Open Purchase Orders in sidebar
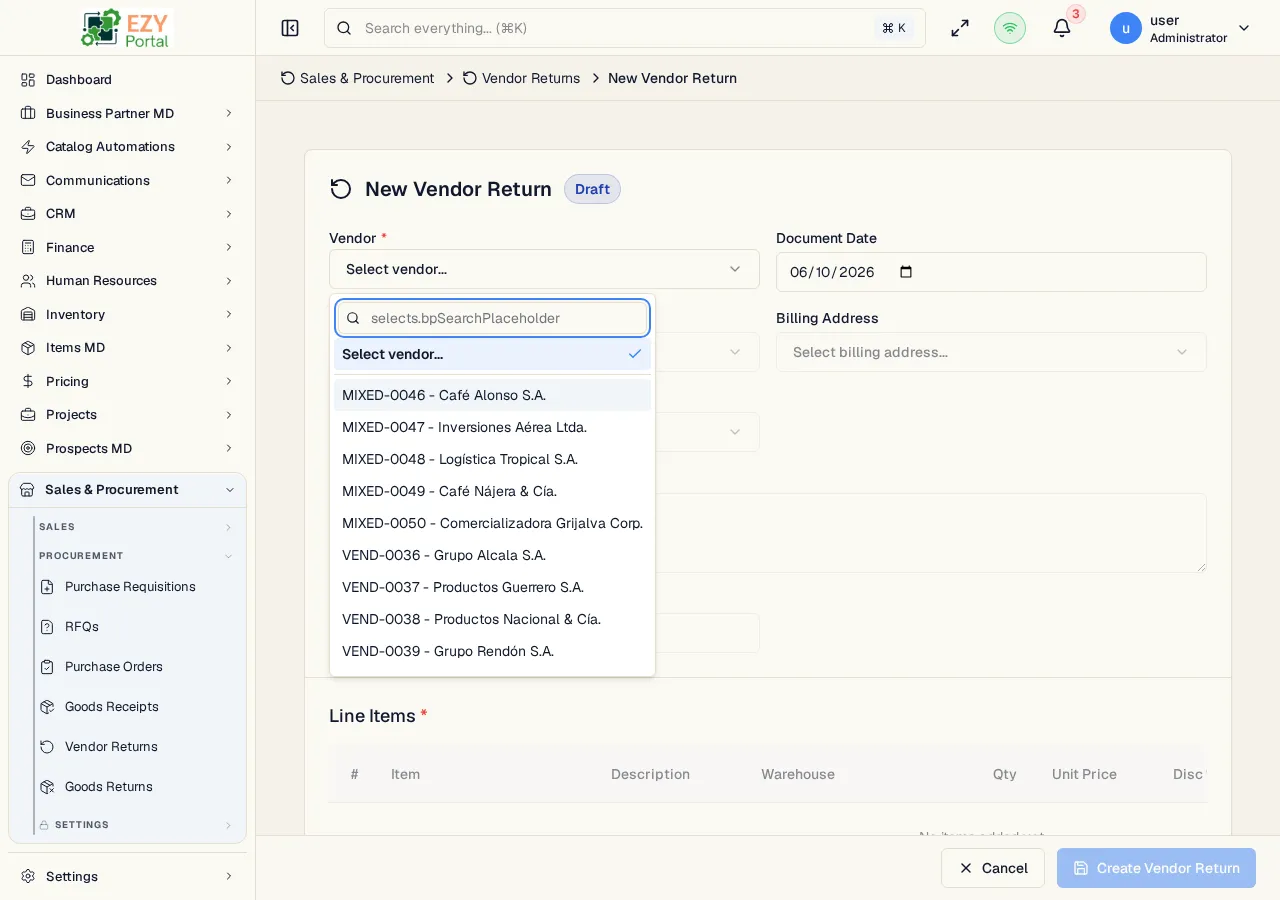1280x900 pixels. (x=114, y=667)
